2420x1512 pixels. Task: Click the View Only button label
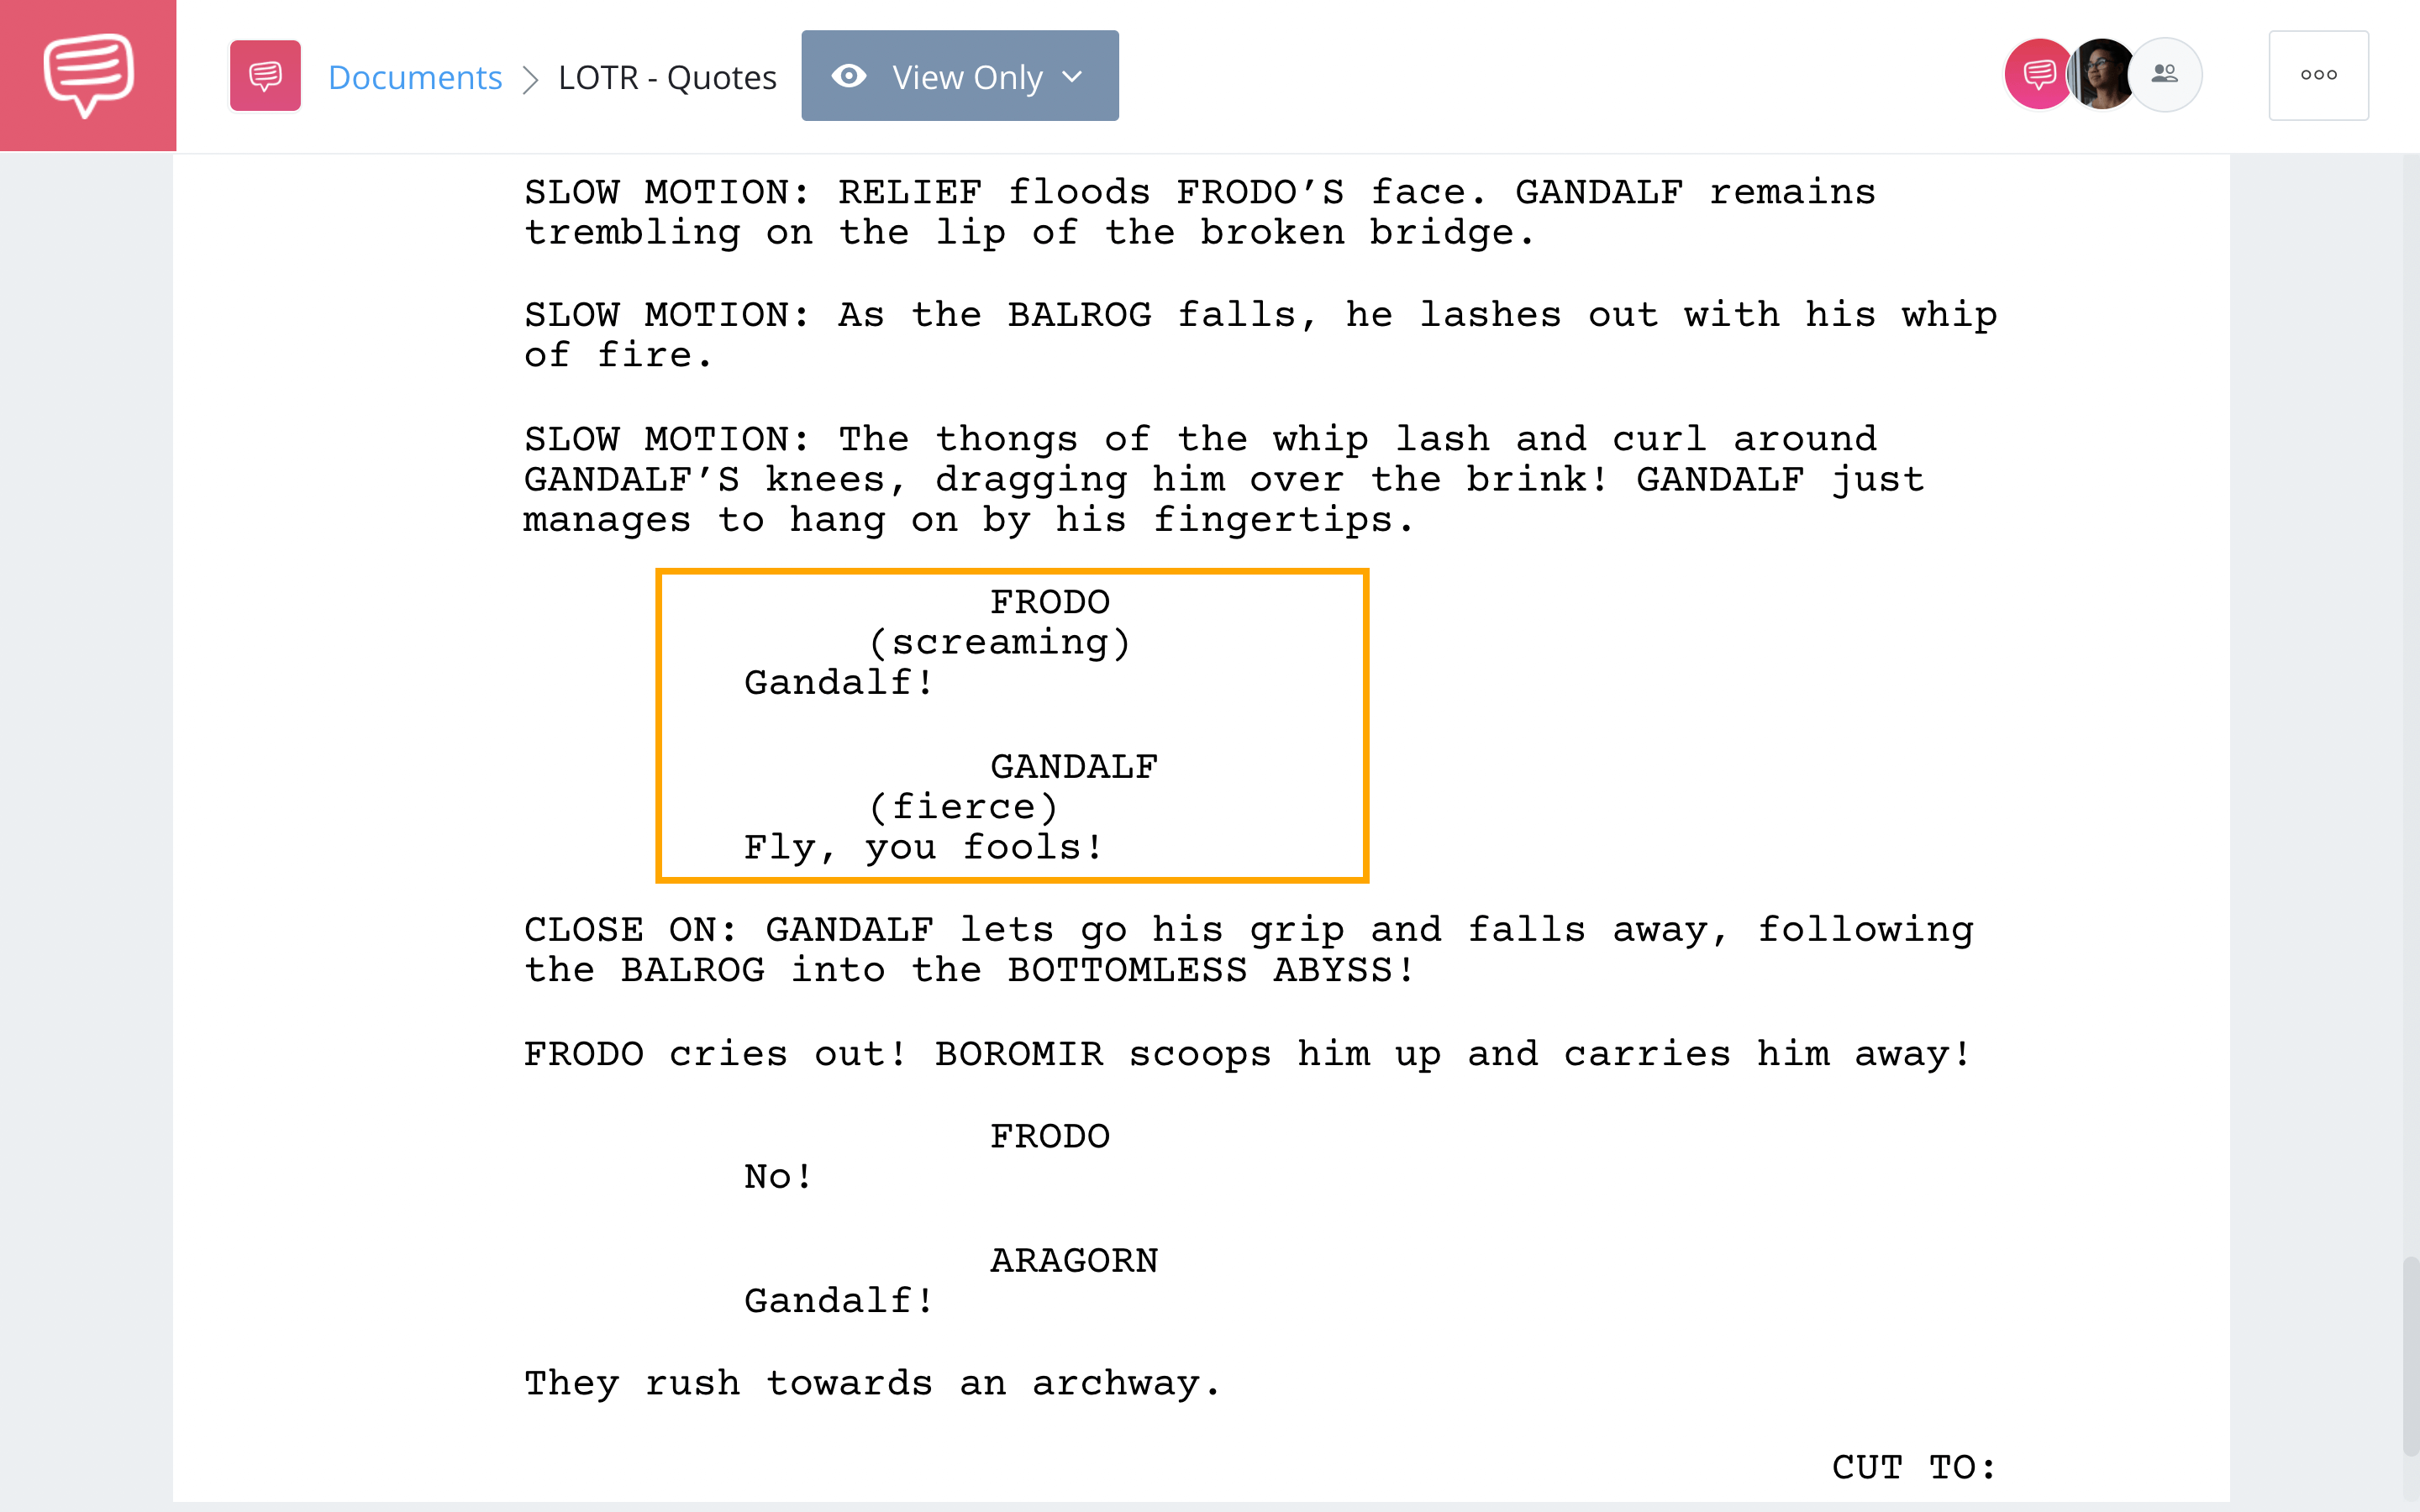click(x=967, y=75)
